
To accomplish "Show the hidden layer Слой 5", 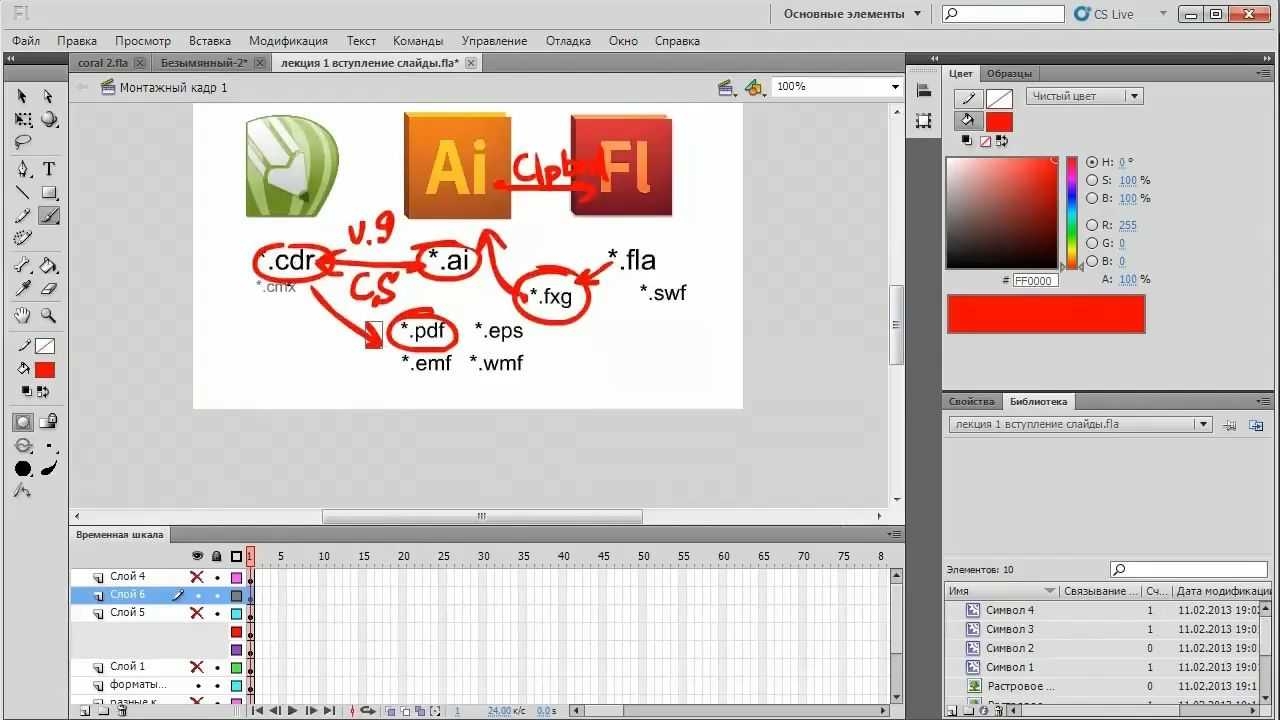I will point(197,613).
